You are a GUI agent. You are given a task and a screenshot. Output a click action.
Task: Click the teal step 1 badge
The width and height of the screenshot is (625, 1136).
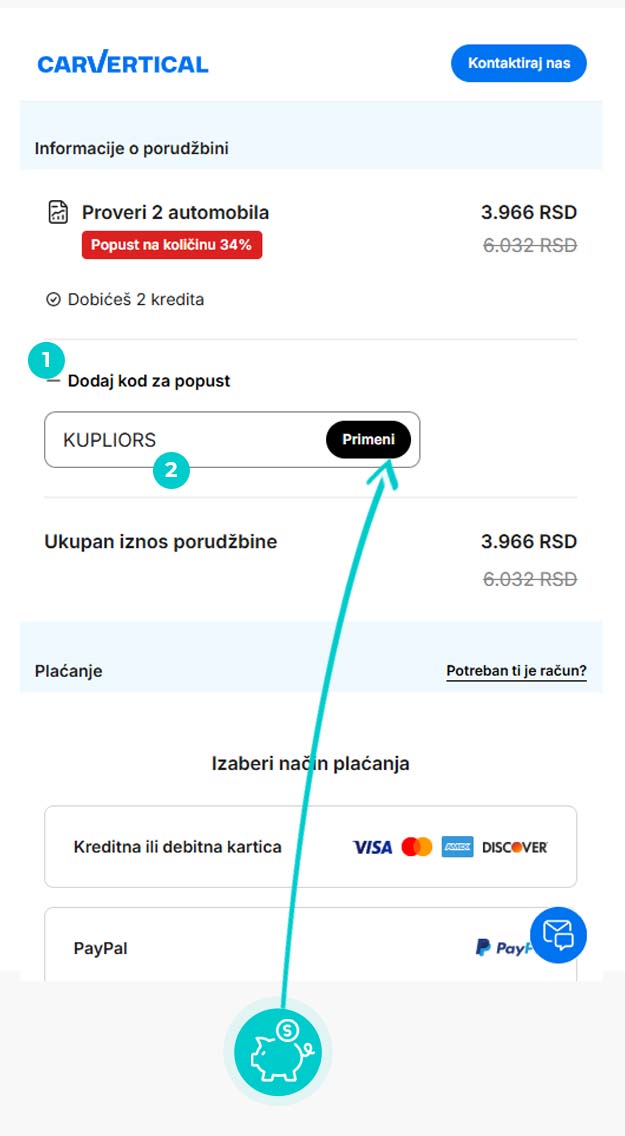[46, 359]
